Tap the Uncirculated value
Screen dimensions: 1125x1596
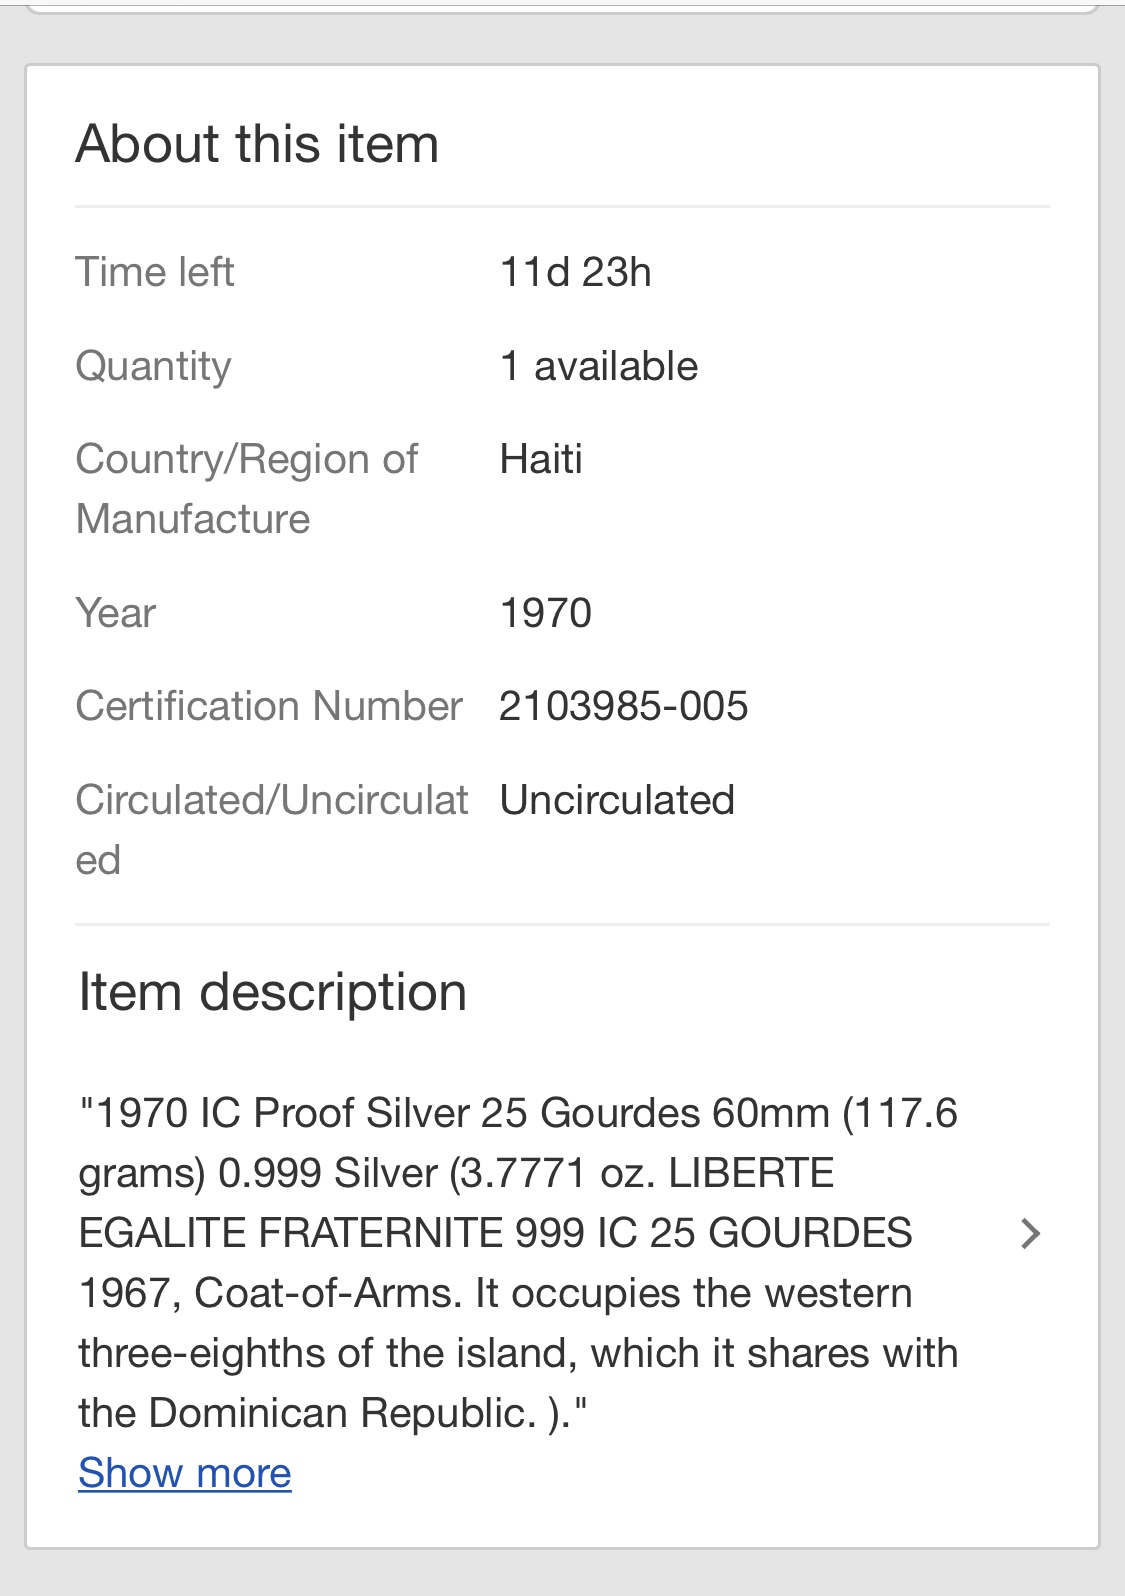618,800
